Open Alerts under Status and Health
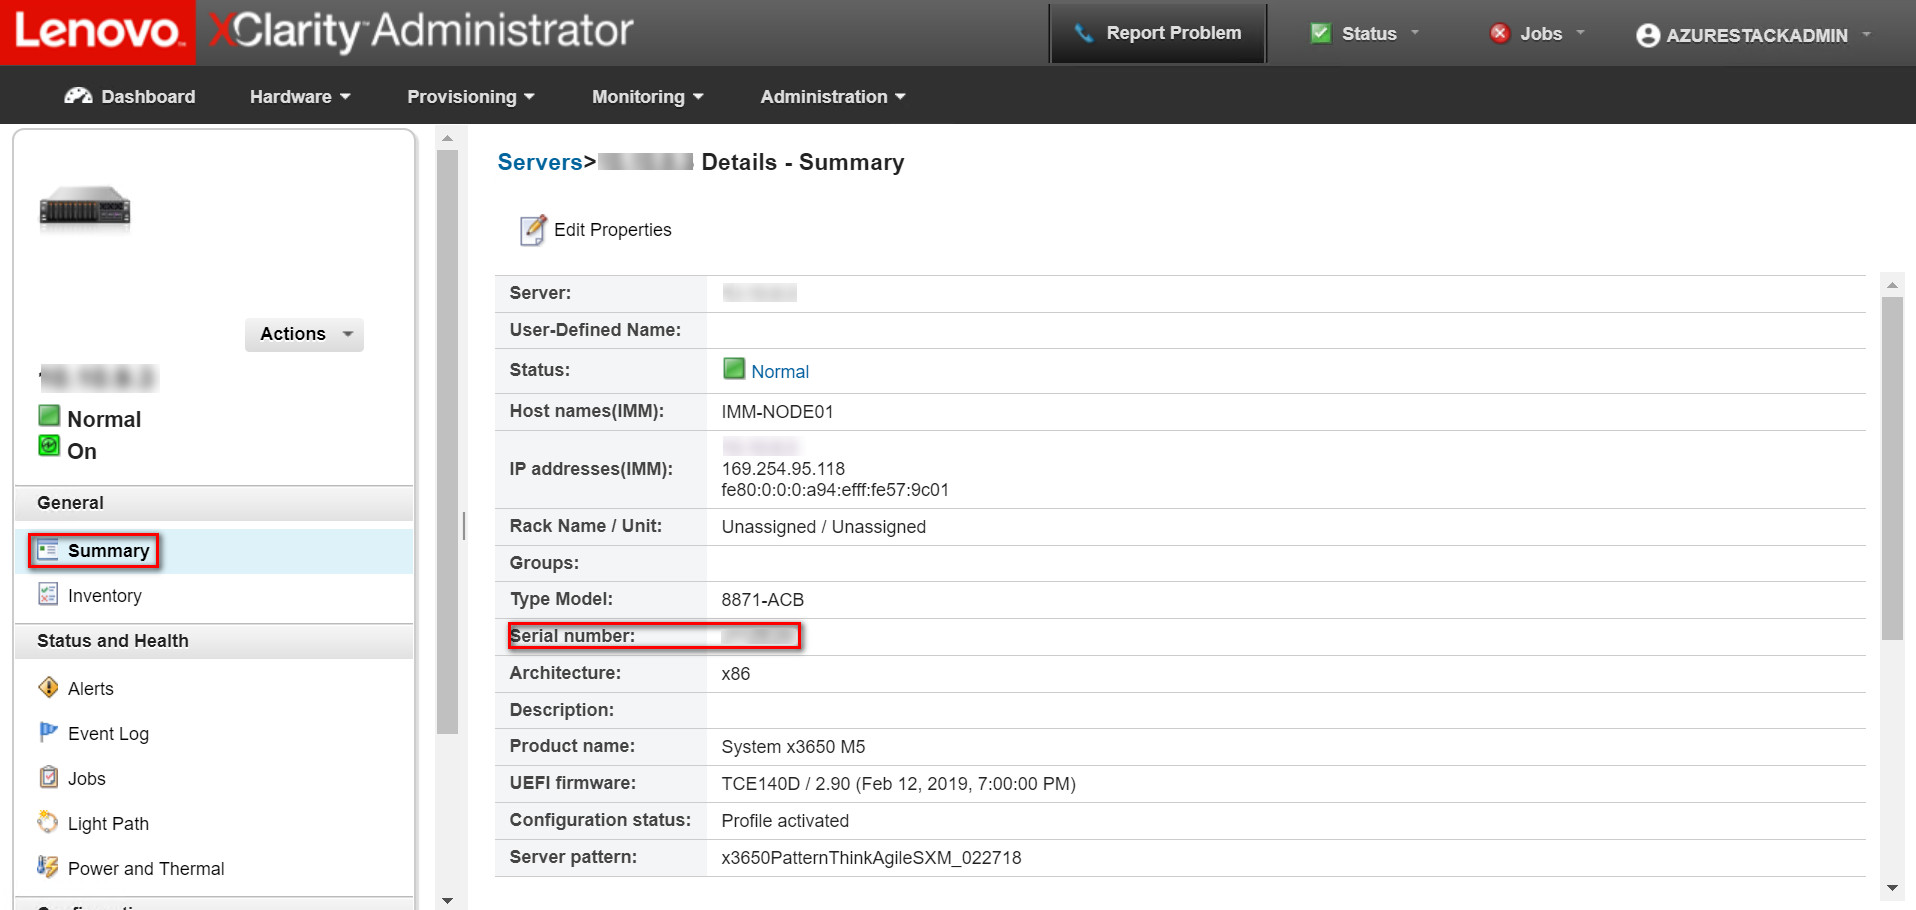1916x910 pixels. point(91,689)
